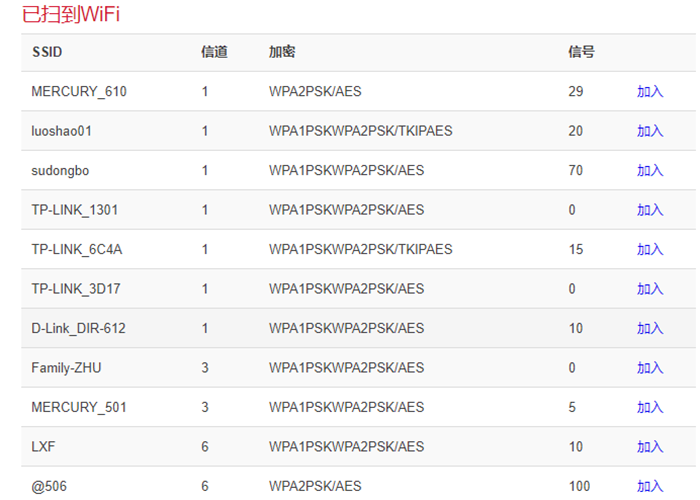This screenshot has height=500, width=700.
Task: Click 加入 next to D-Link_DIR-612
Action: 650,328
